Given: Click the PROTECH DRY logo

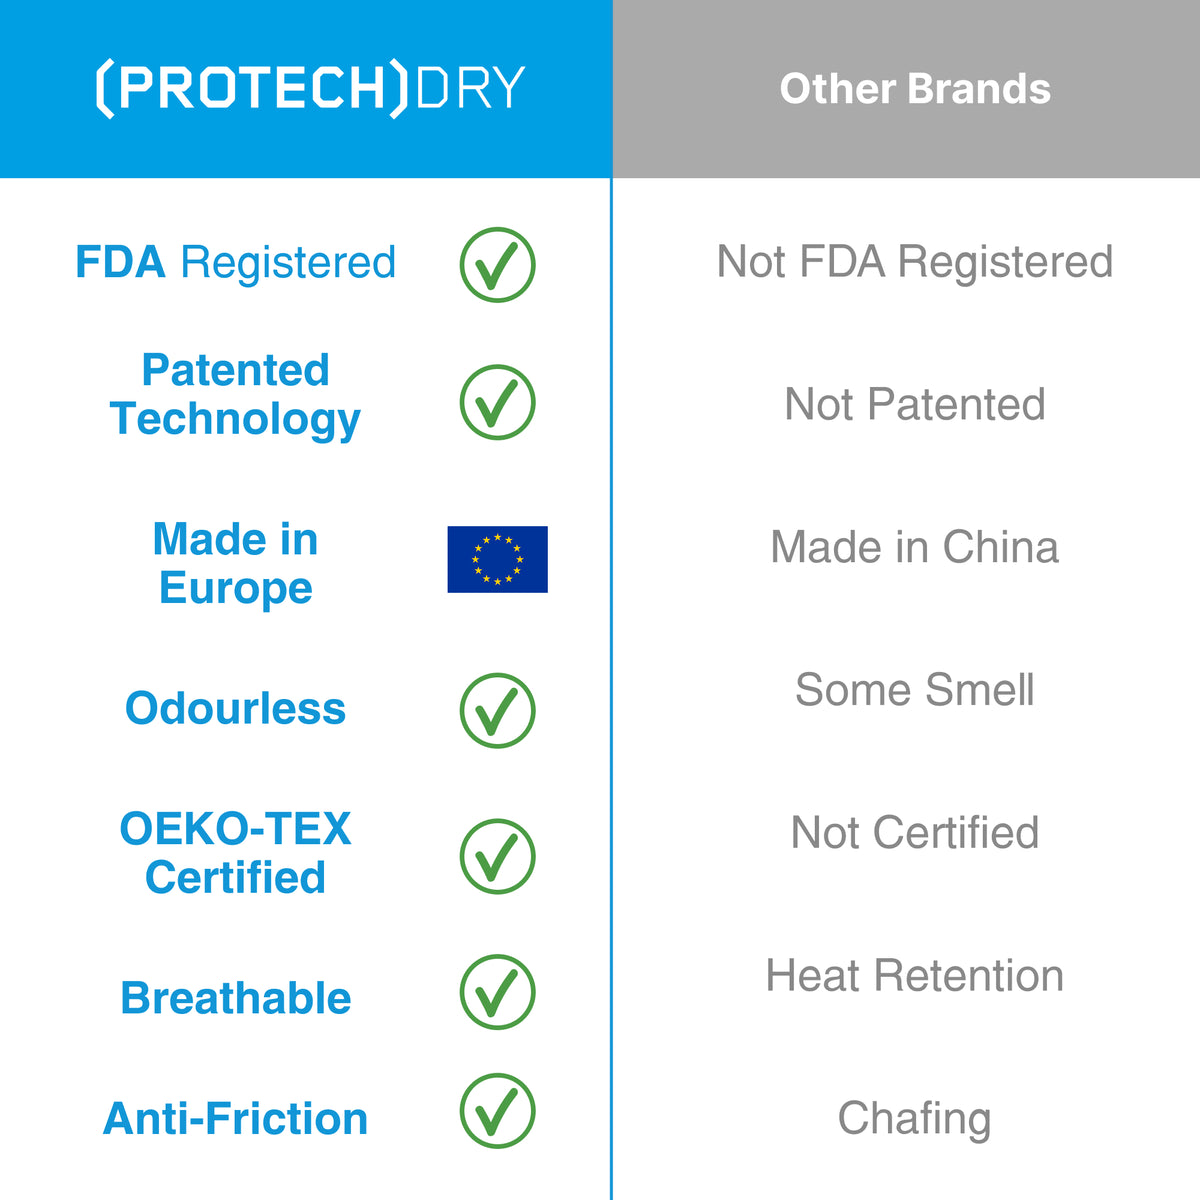Looking at the screenshot, I should (310, 88).
